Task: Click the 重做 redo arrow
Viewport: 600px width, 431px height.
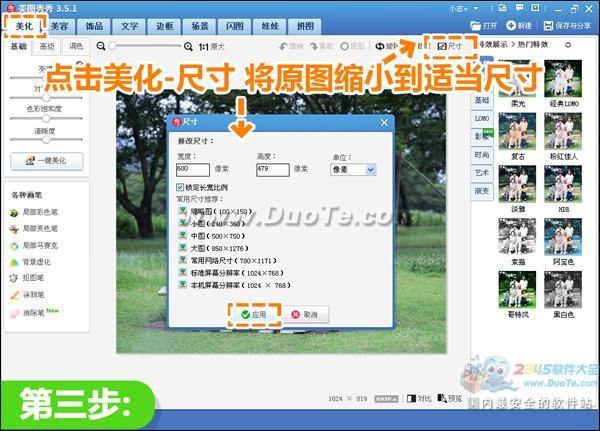Action: 321,46
